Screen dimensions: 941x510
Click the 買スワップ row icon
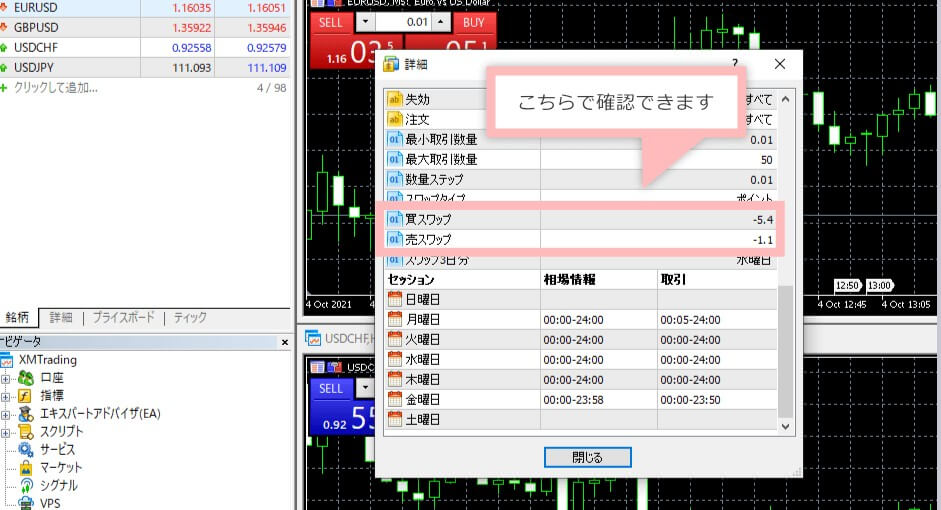tap(394, 219)
